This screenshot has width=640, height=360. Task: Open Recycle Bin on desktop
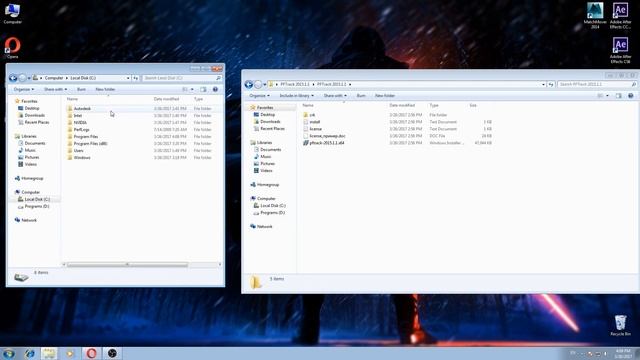click(x=620, y=325)
